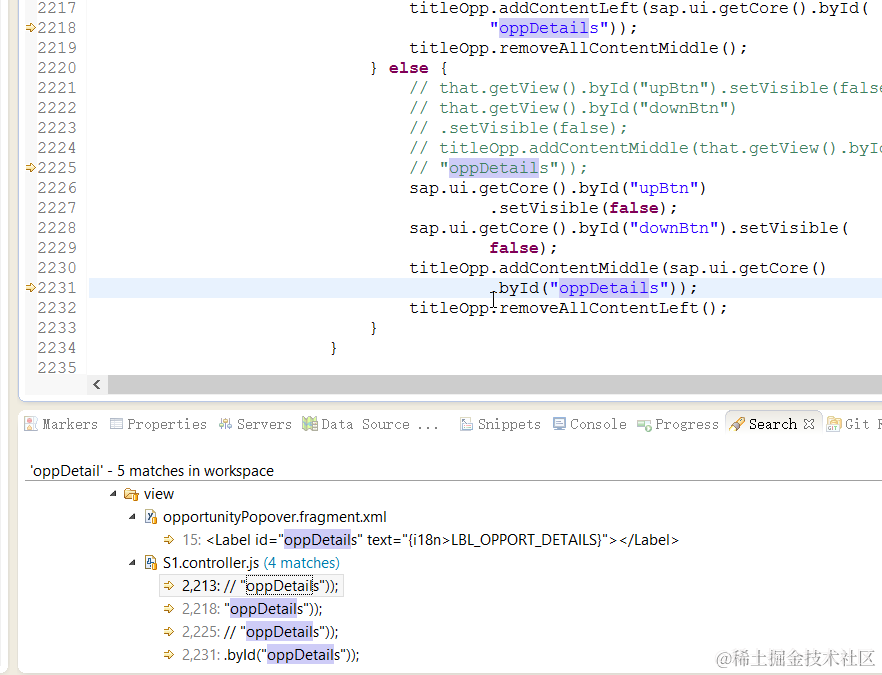Click the "downBtn" string on line 2228
The image size is (882, 675).
click(674, 228)
